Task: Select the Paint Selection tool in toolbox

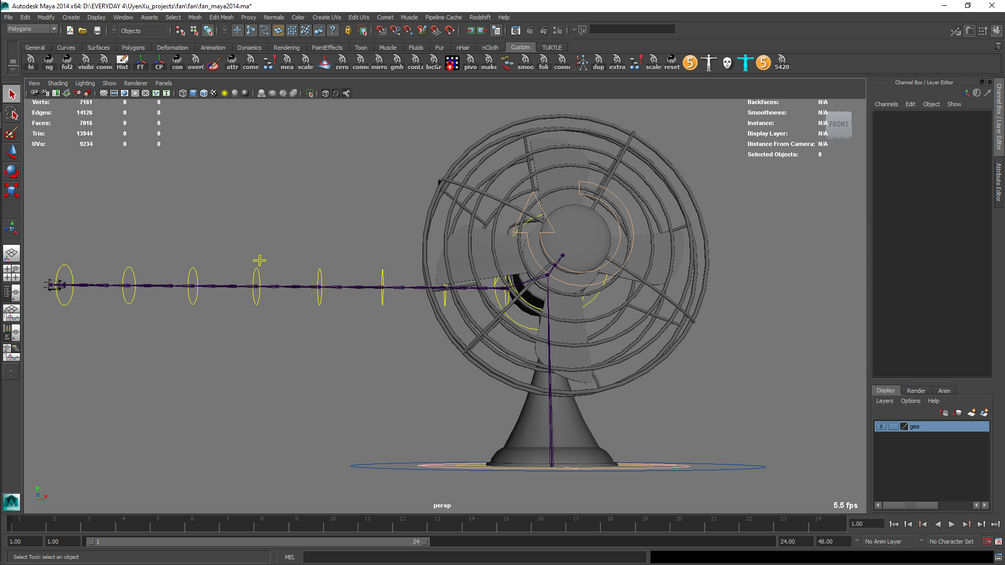Action: point(12,133)
